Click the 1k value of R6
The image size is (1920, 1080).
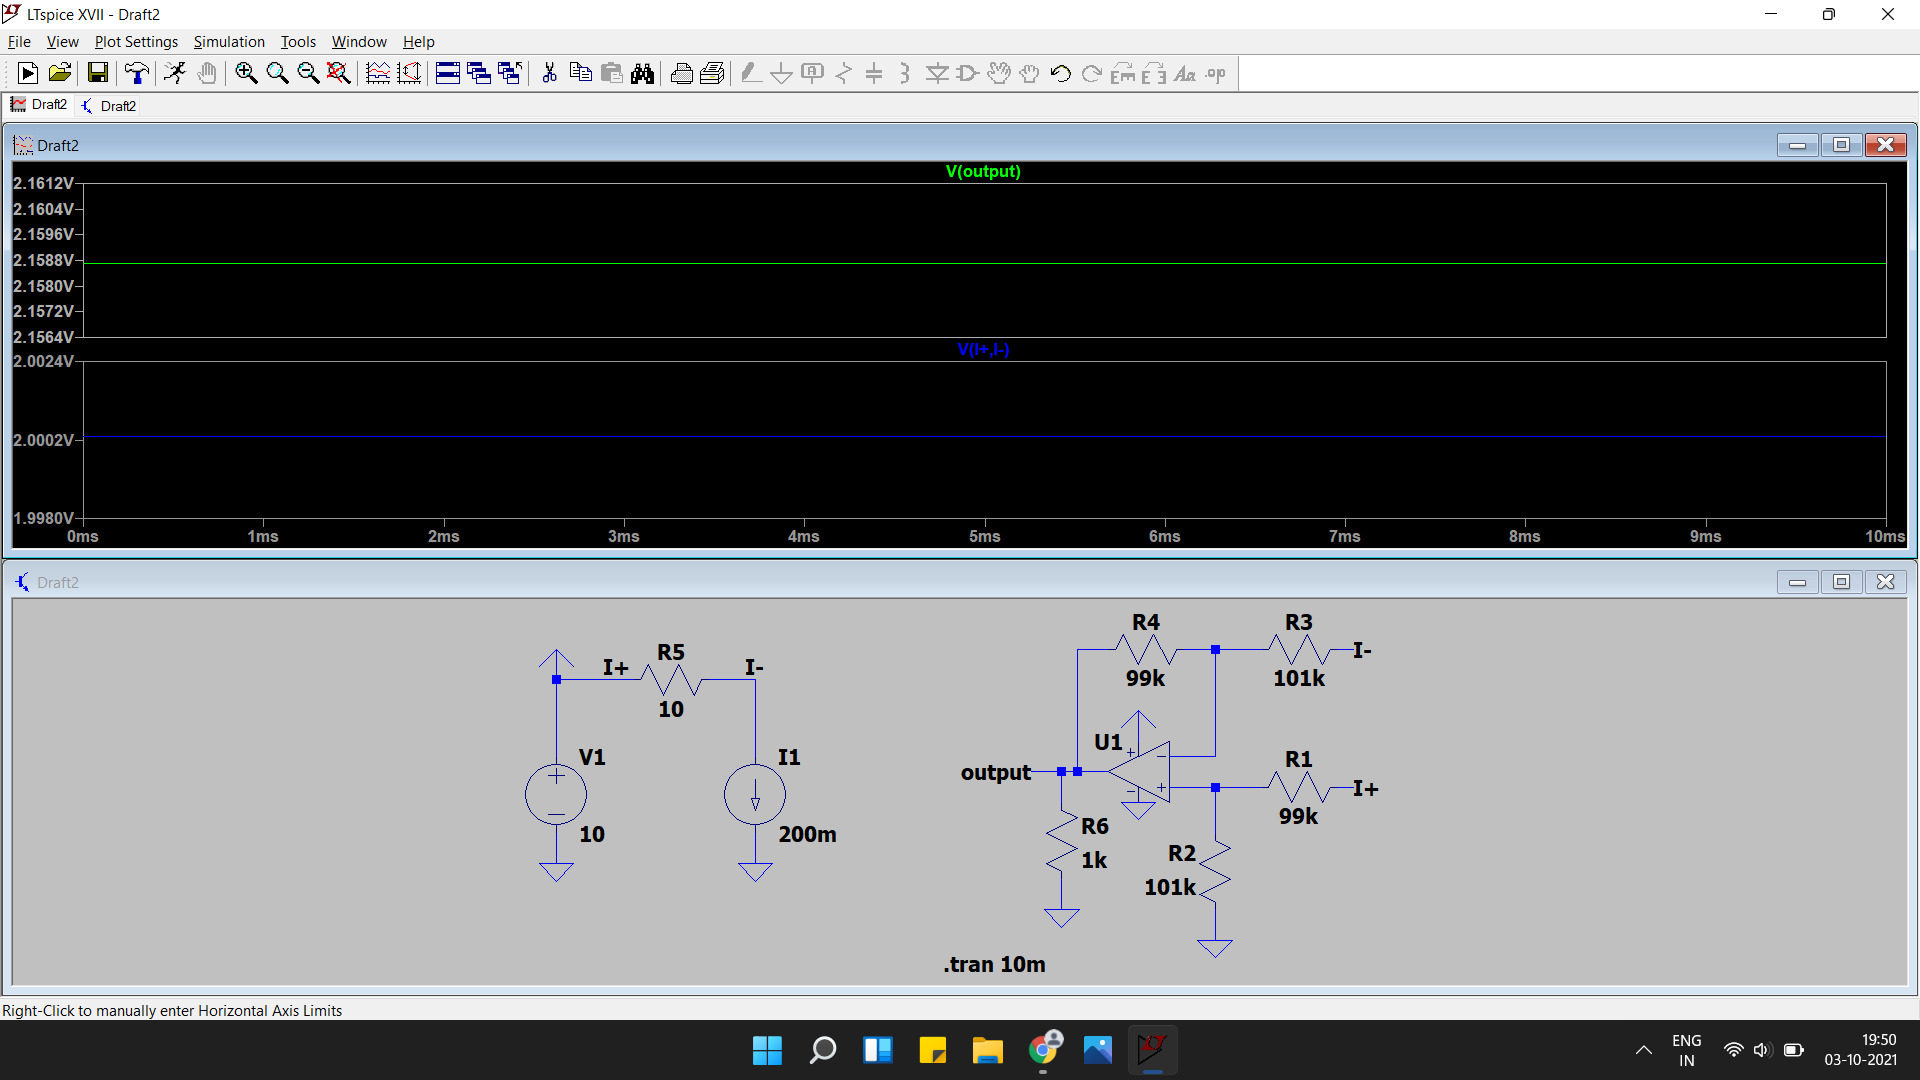click(x=1094, y=861)
